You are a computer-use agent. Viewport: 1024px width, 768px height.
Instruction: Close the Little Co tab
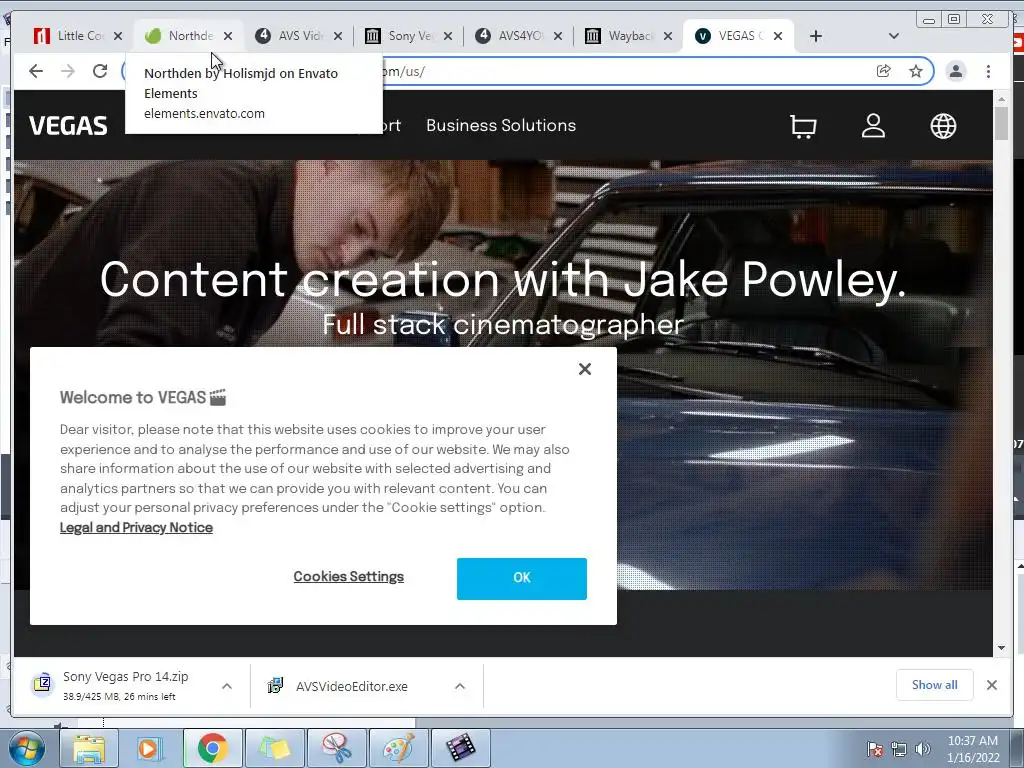[x=118, y=36]
